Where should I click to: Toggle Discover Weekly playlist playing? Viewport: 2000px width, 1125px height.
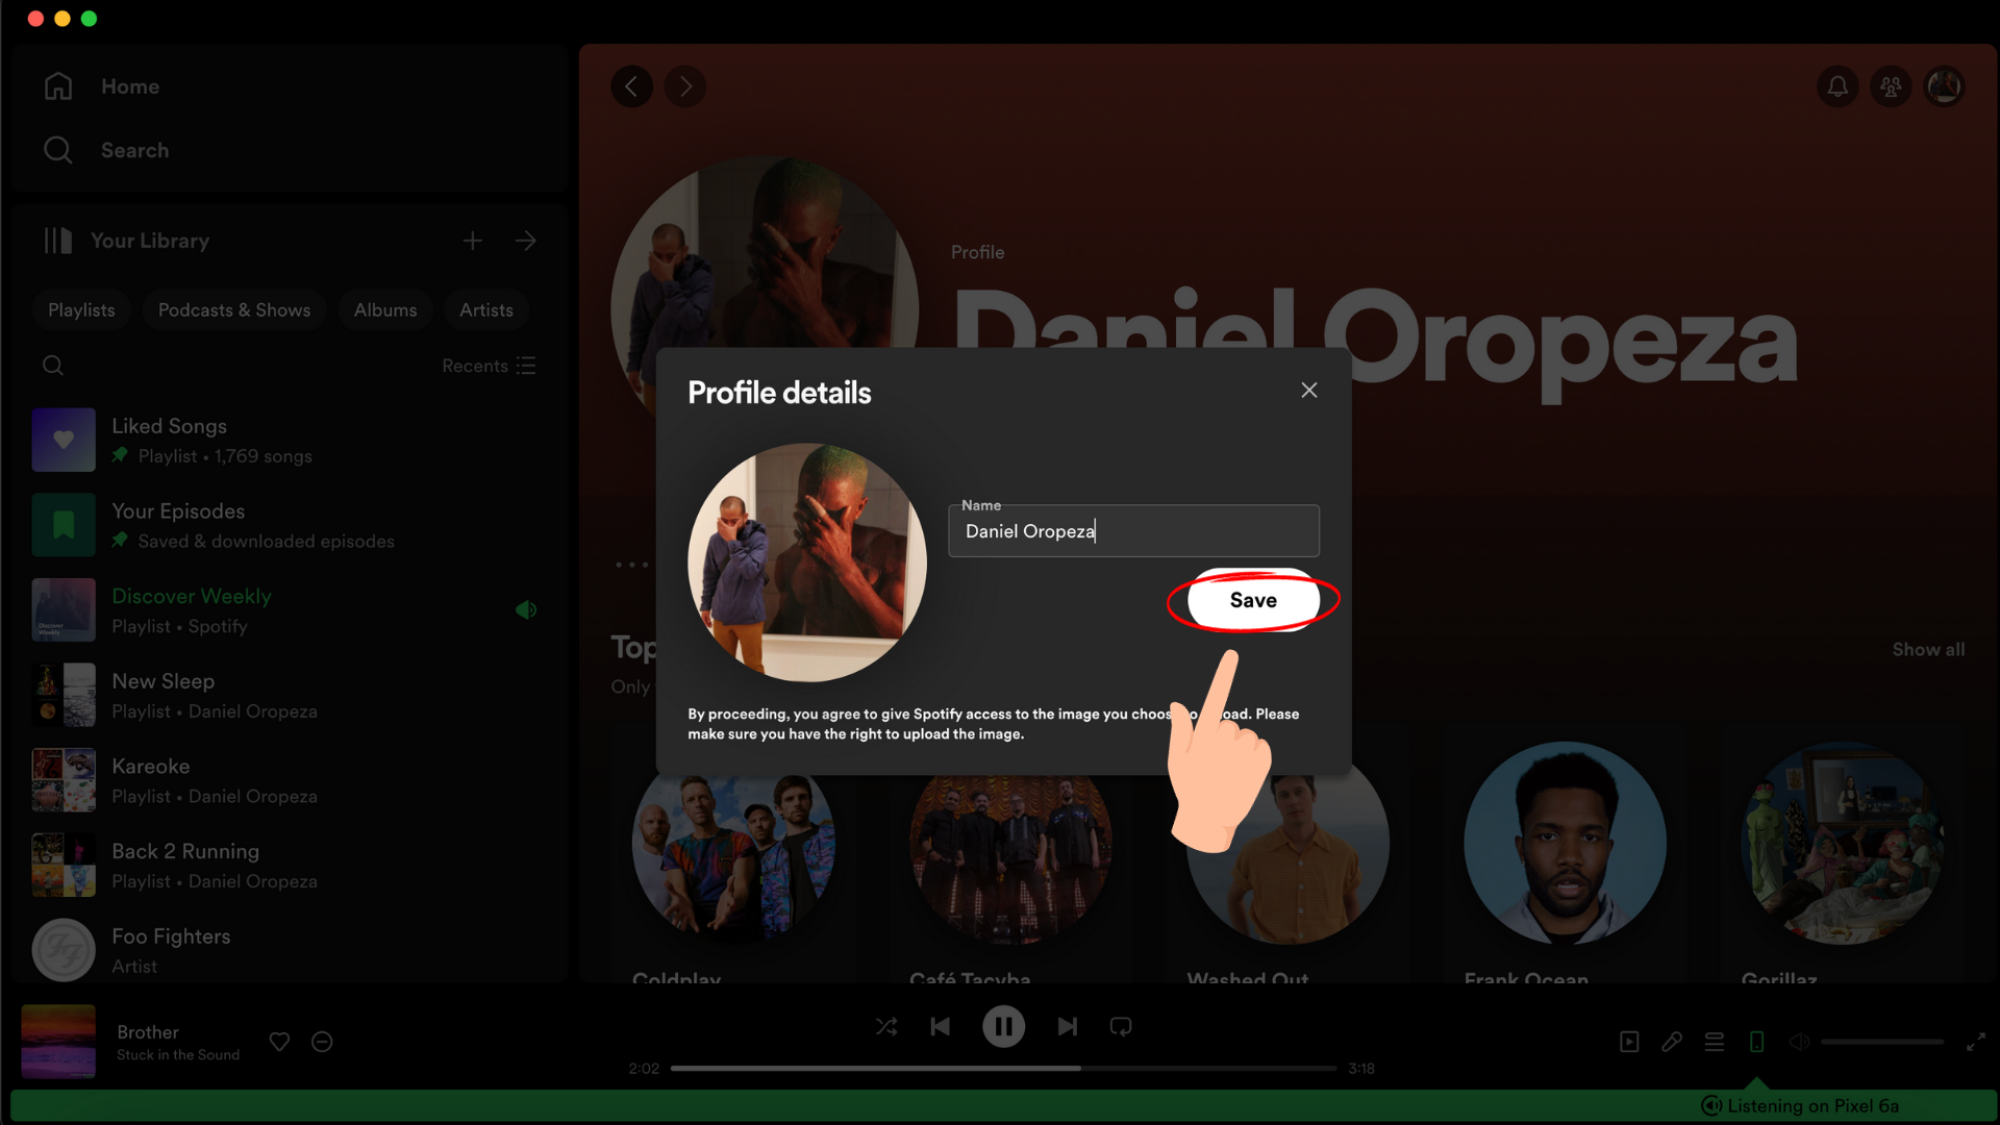[527, 609]
